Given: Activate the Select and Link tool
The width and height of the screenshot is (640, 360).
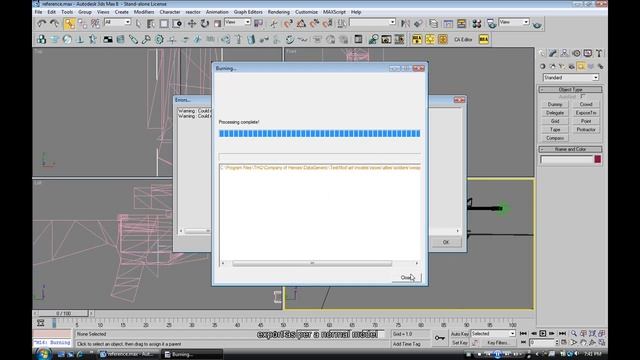Looking at the screenshot, I should click(x=69, y=24).
